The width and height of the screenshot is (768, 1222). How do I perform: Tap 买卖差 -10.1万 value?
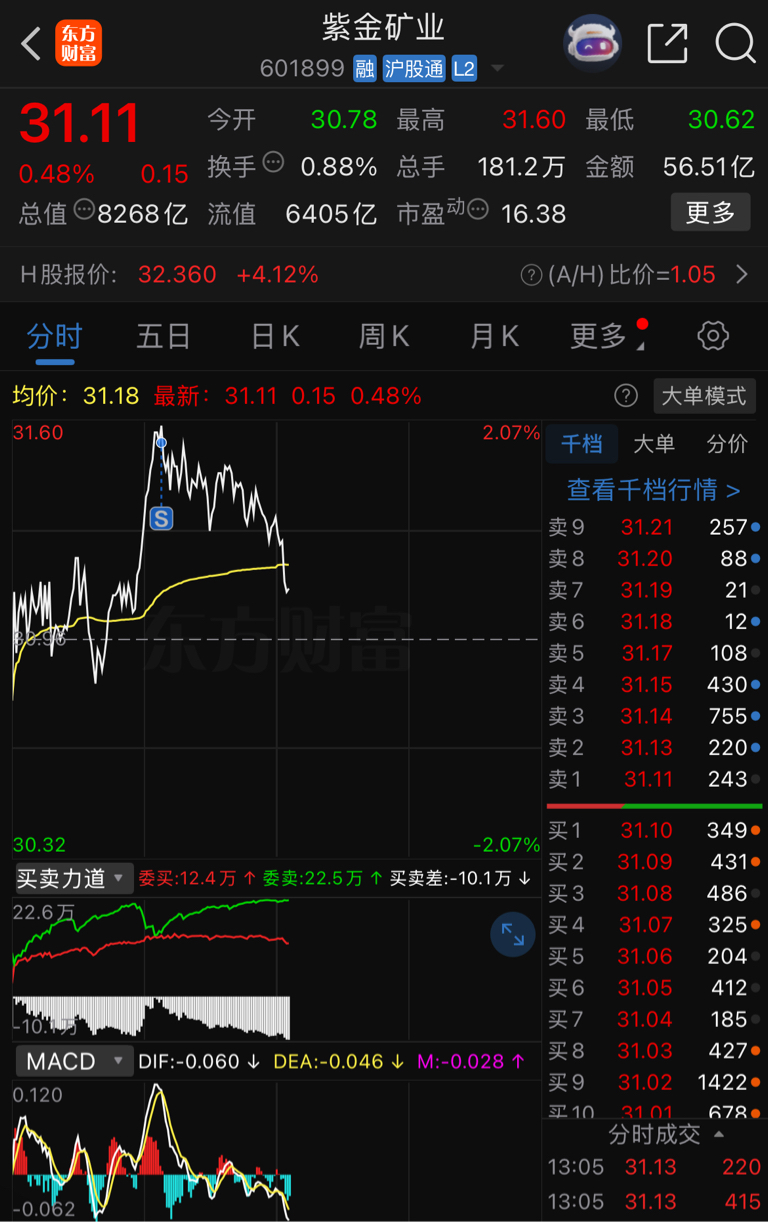point(461,878)
